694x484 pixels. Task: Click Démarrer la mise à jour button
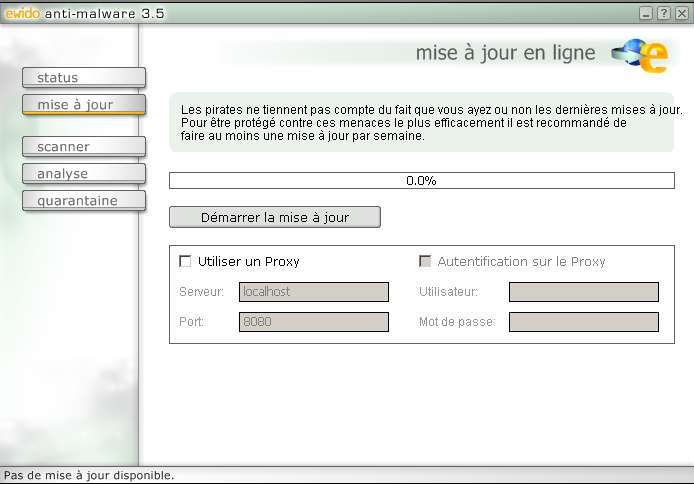click(x=275, y=217)
